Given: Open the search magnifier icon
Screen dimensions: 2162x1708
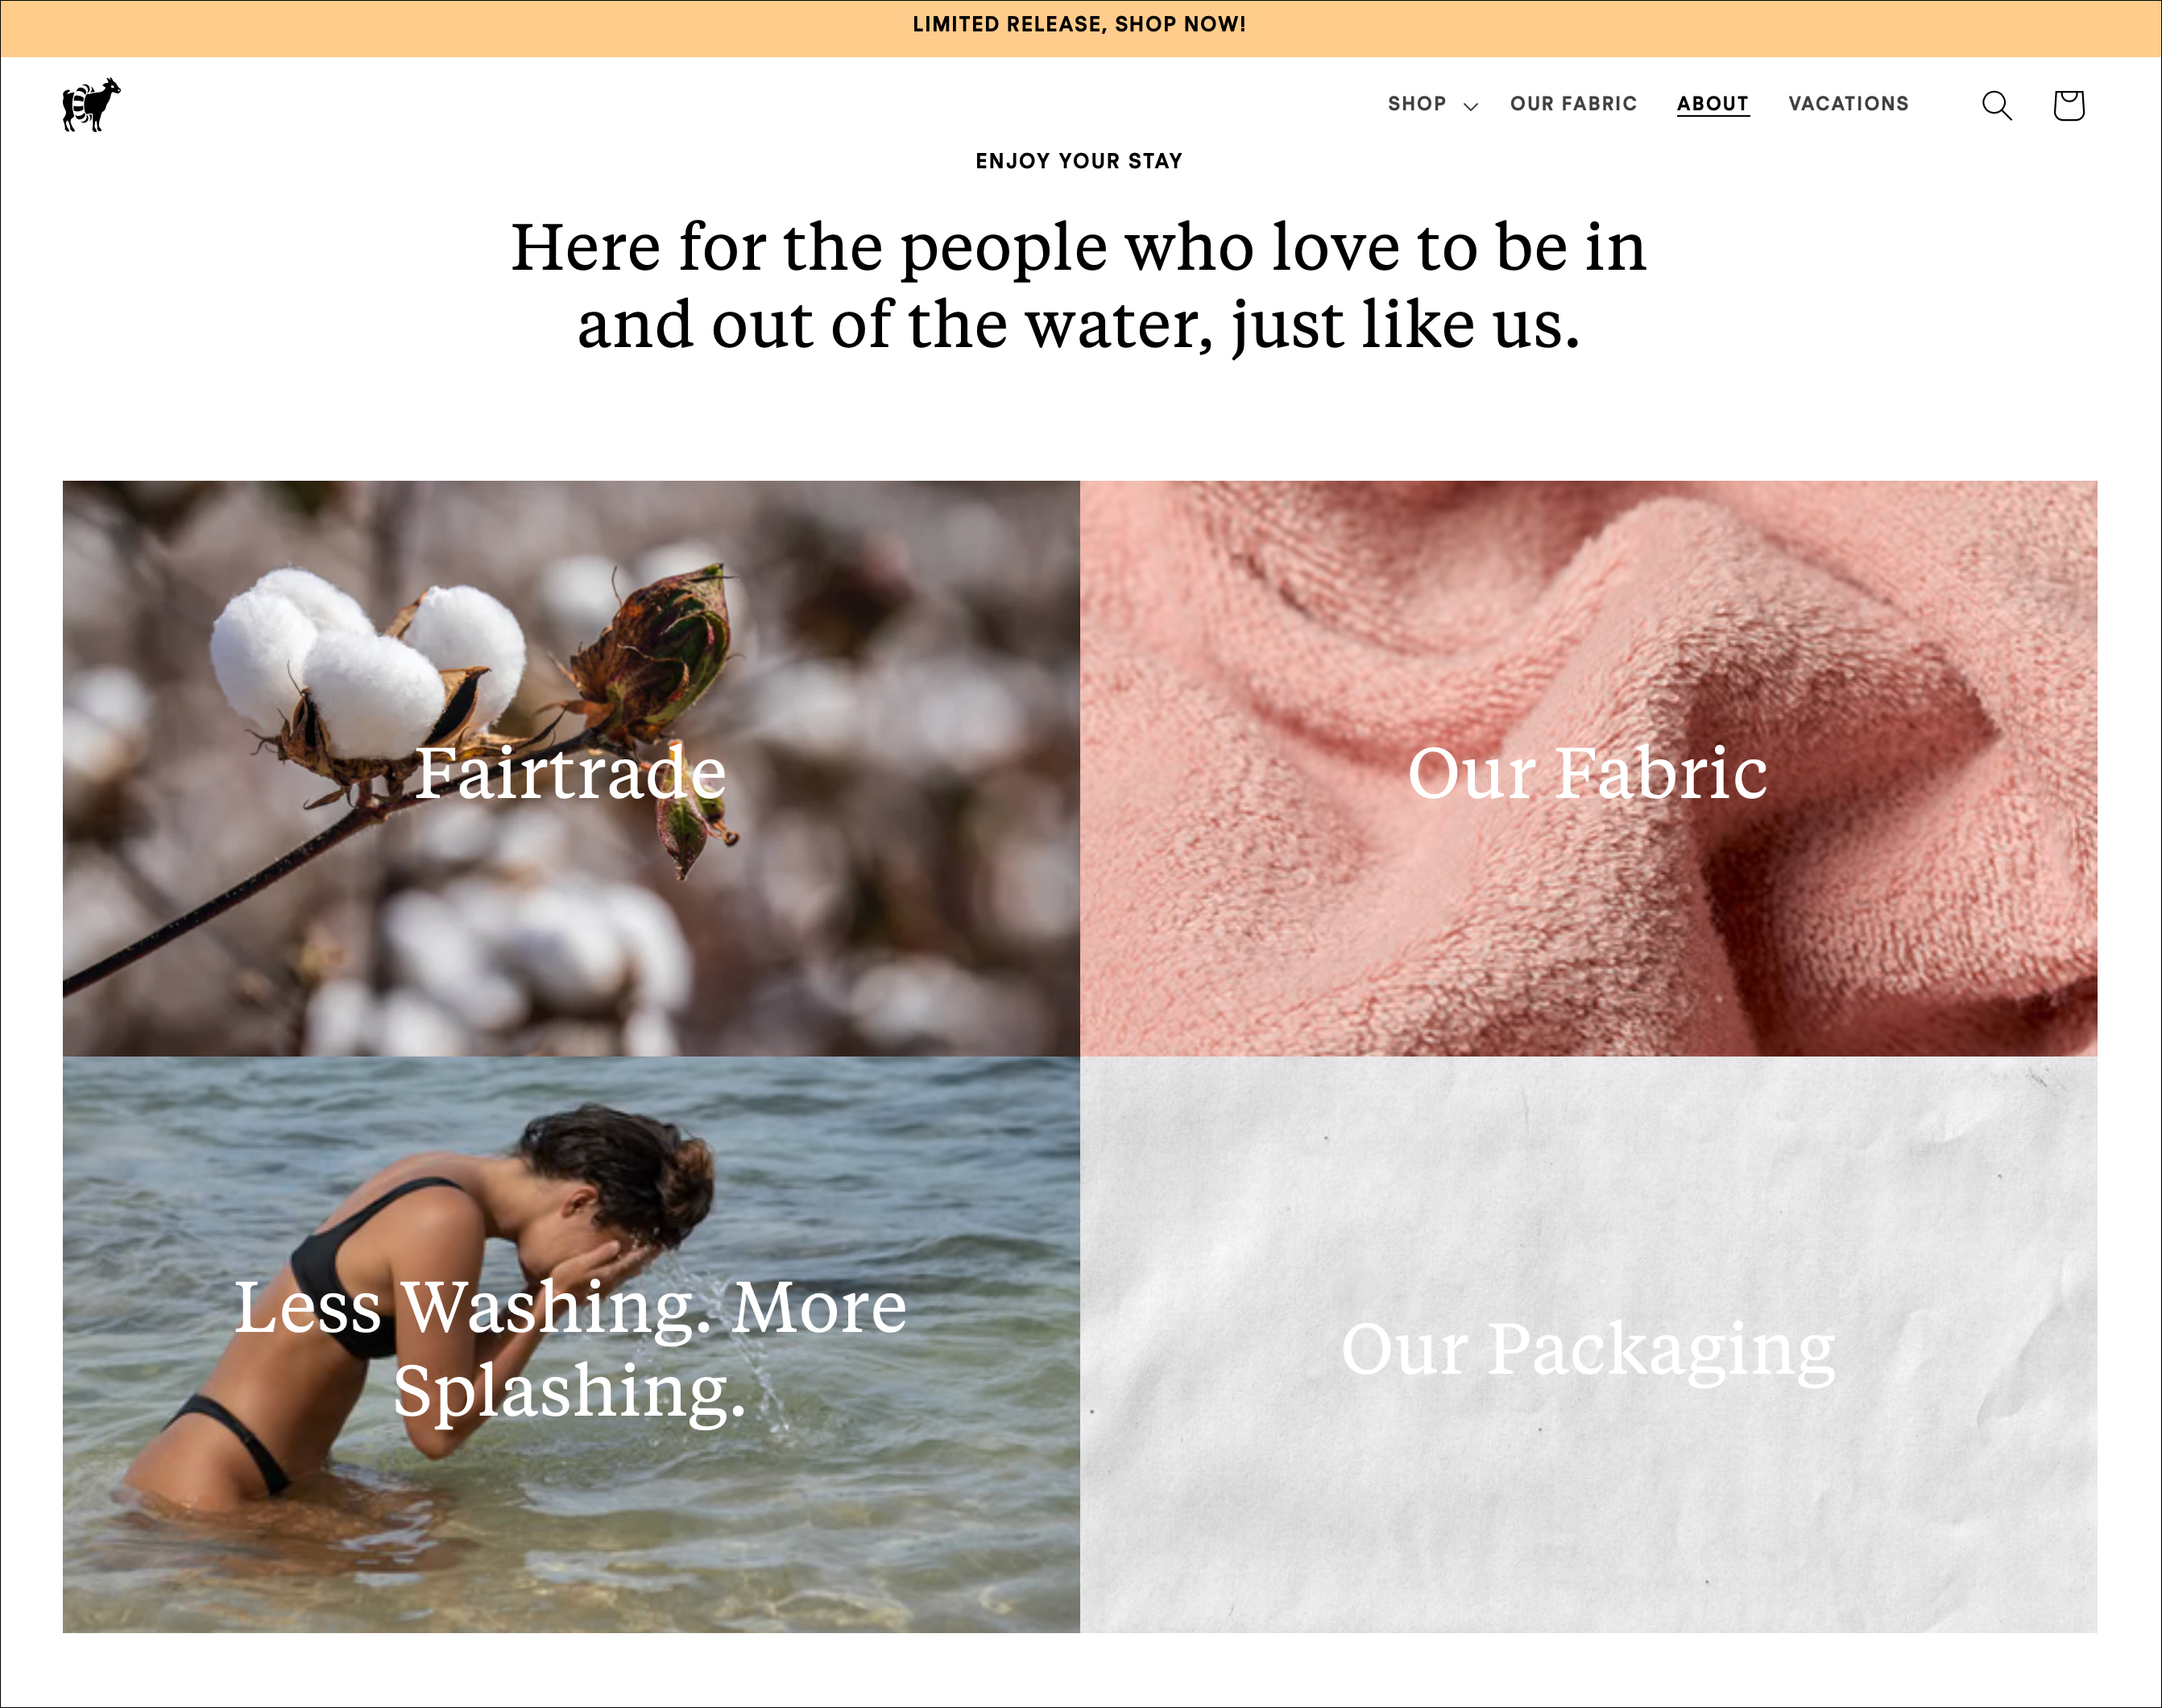Looking at the screenshot, I should click(1996, 105).
